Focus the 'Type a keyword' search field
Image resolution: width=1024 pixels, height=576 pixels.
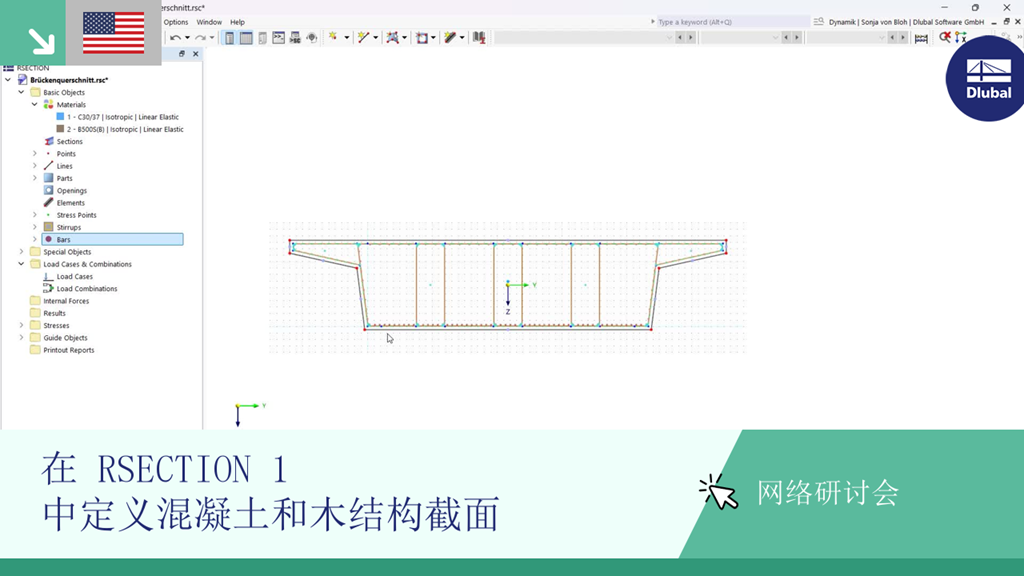click(731, 22)
